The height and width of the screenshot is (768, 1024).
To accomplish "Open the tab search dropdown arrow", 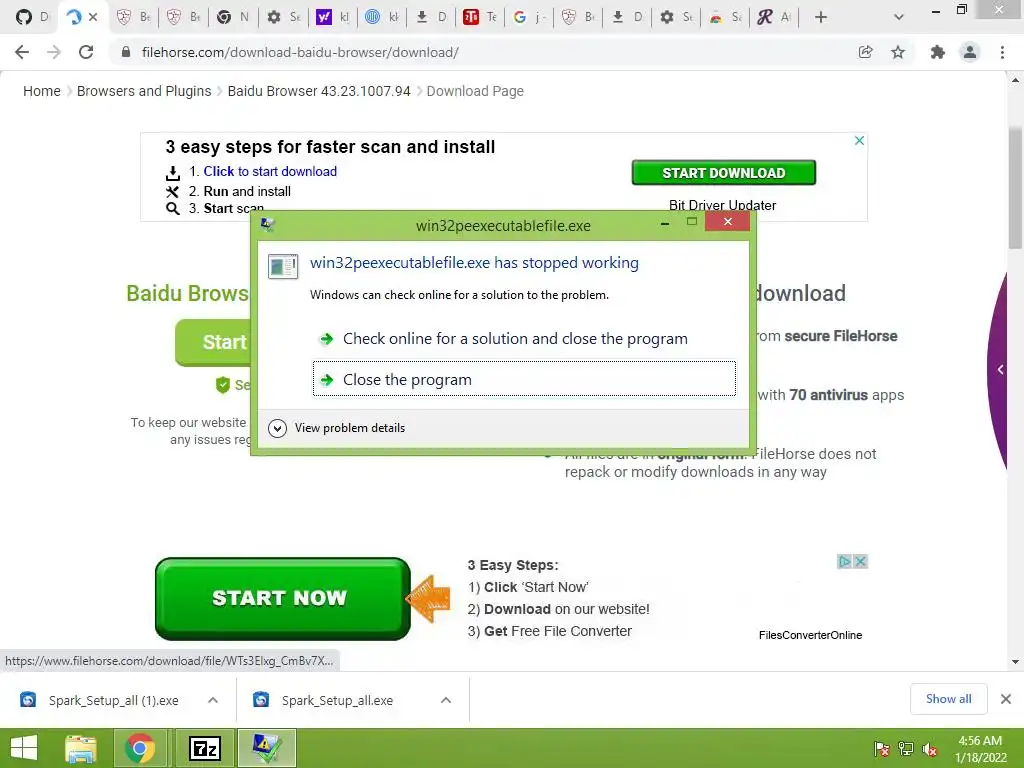I will 899,17.
